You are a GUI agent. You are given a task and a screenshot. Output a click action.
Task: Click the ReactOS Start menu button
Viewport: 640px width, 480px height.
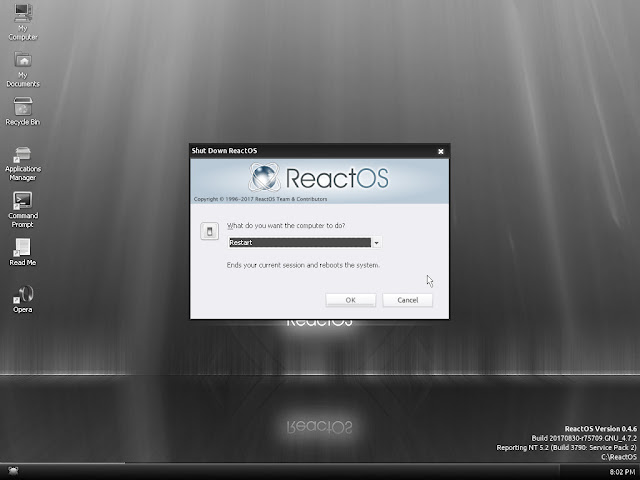click(x=13, y=471)
